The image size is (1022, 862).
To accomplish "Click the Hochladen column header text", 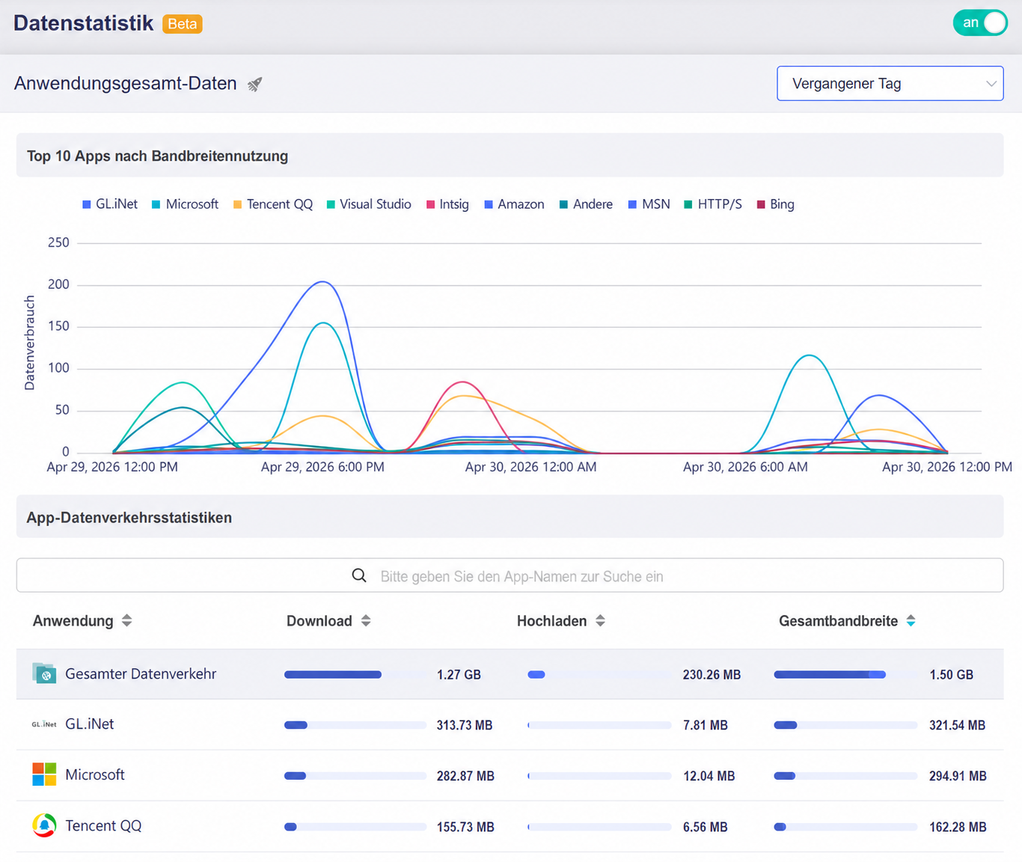I will coord(552,621).
